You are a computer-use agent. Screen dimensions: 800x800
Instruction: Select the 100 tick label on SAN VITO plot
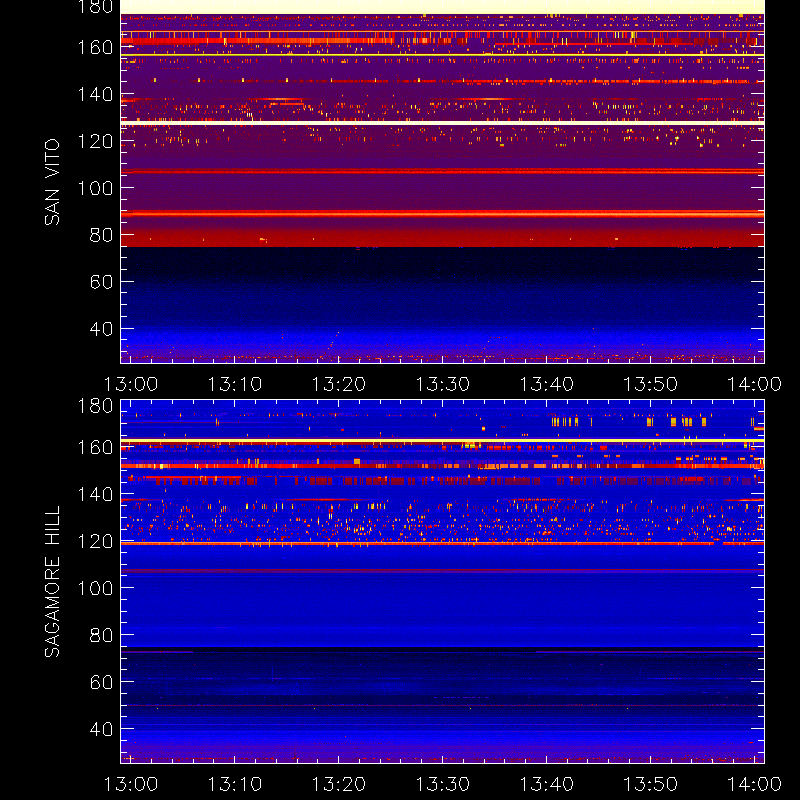coord(95,188)
